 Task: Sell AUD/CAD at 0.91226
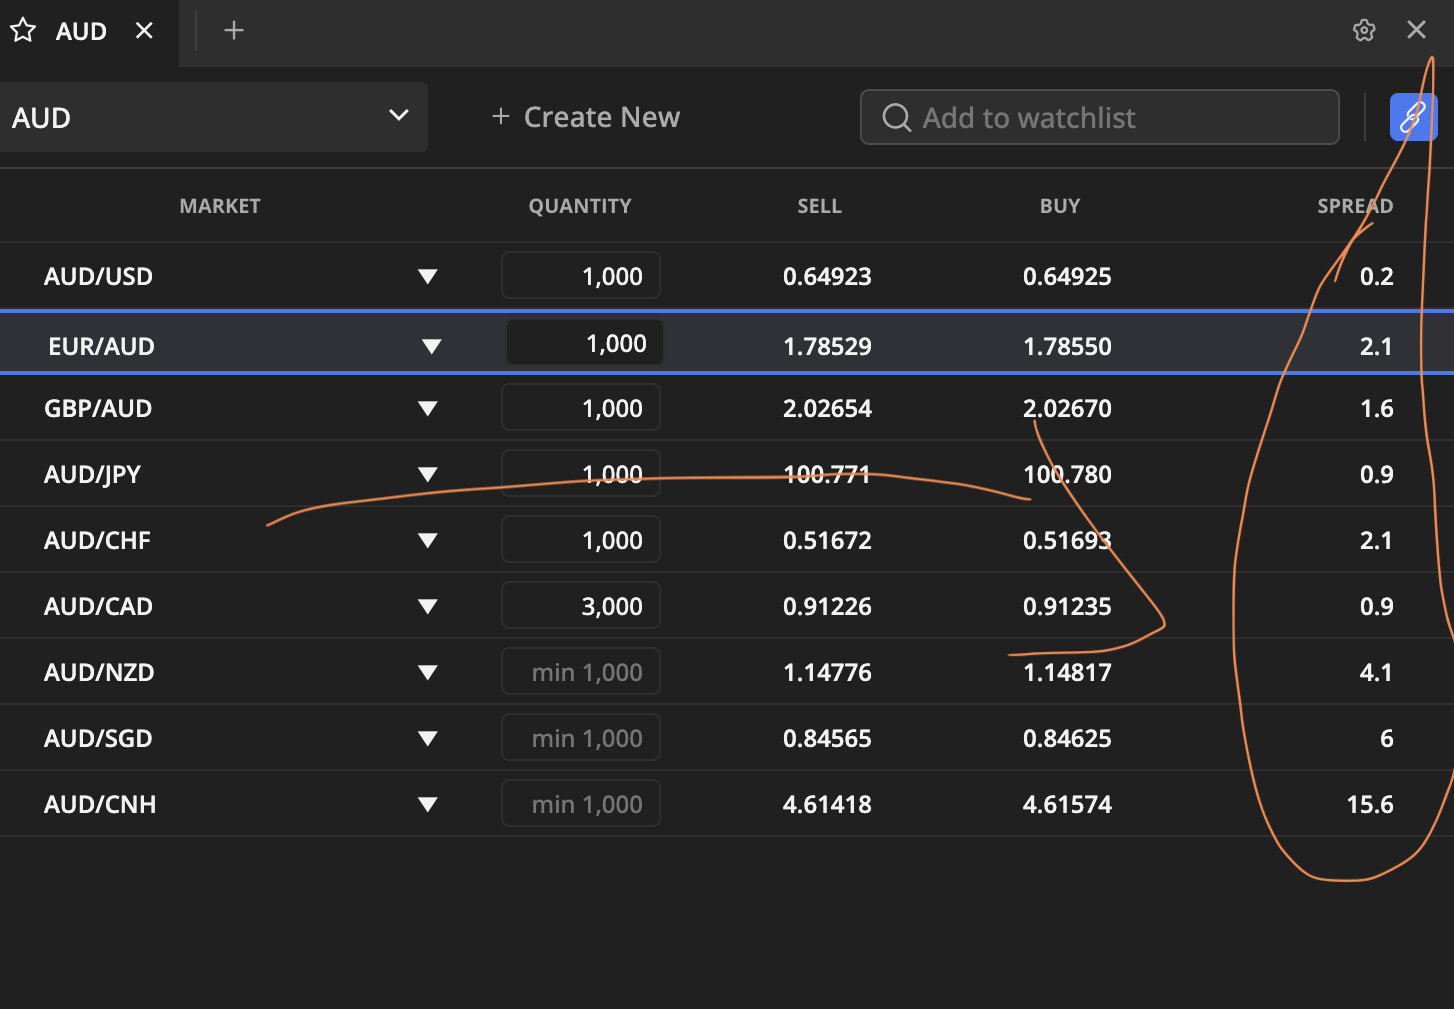pos(827,606)
